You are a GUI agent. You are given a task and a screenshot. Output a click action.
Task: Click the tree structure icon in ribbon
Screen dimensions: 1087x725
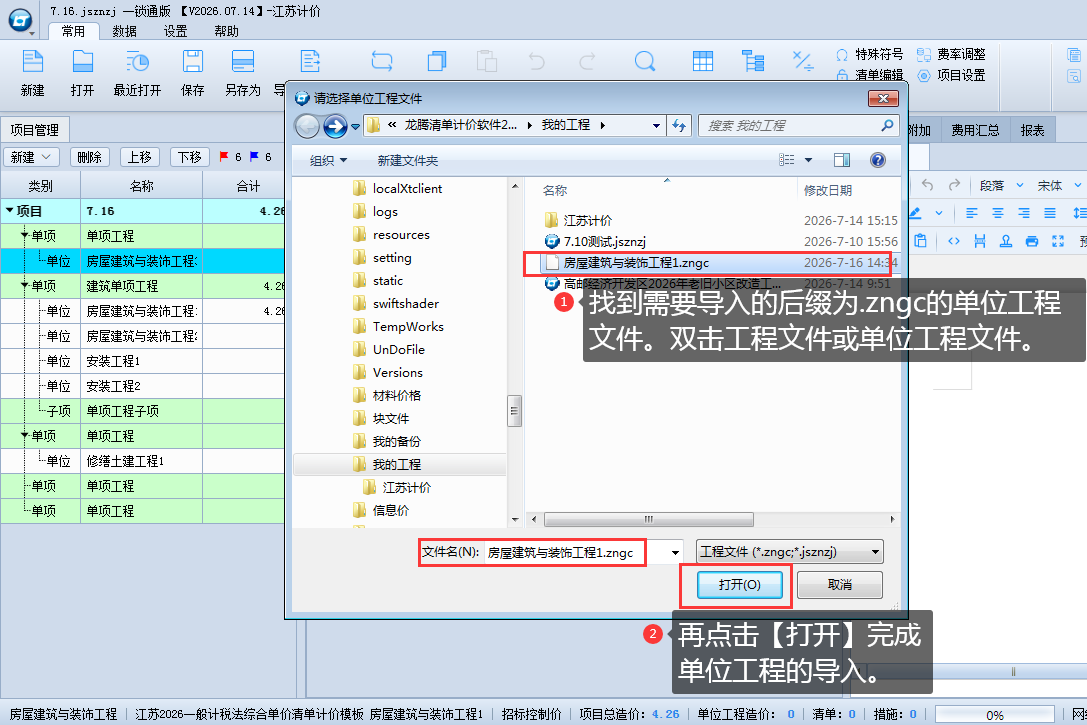[x=753, y=61]
